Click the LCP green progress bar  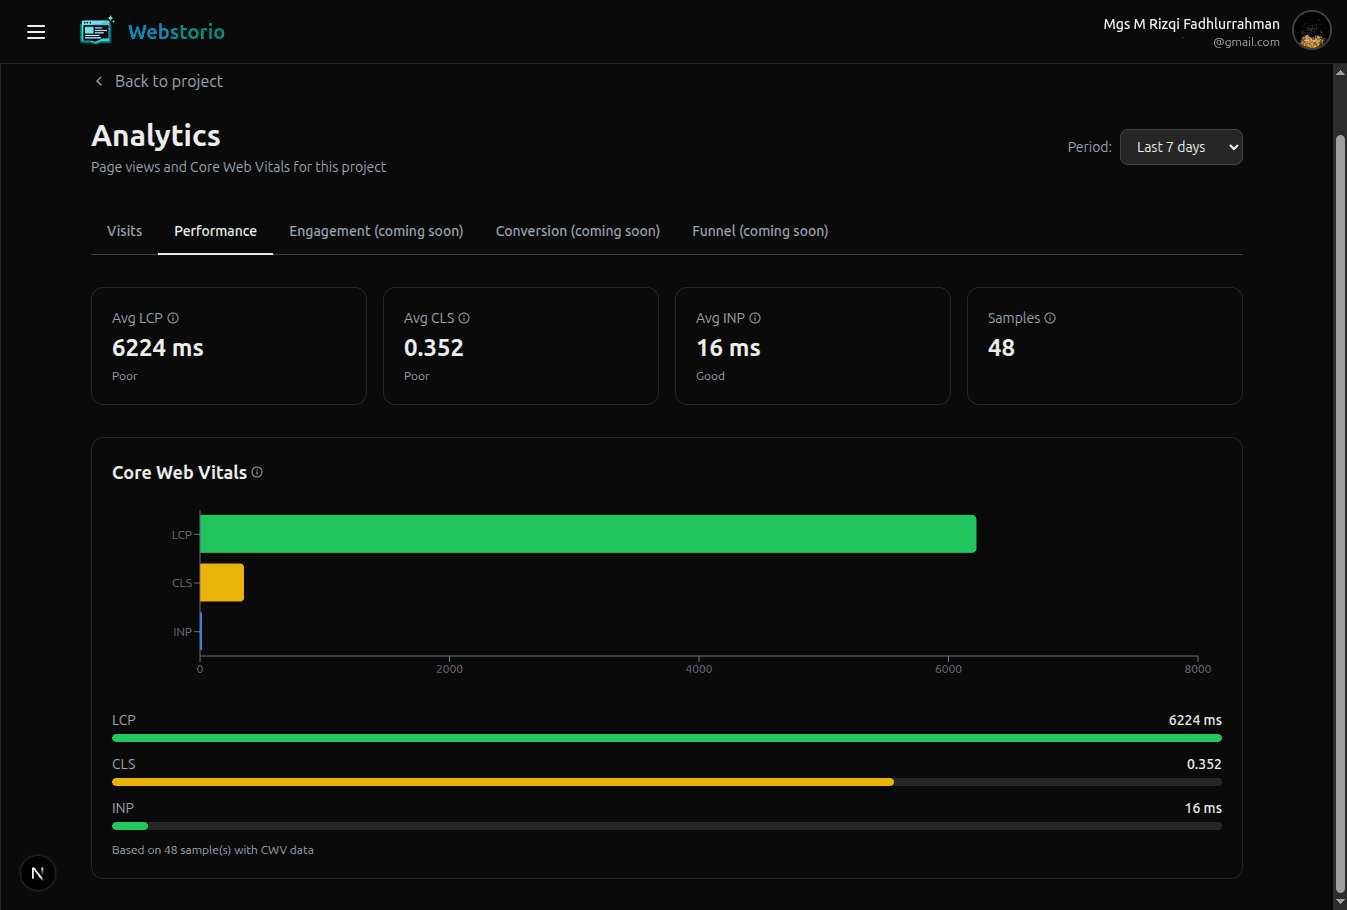coord(667,738)
